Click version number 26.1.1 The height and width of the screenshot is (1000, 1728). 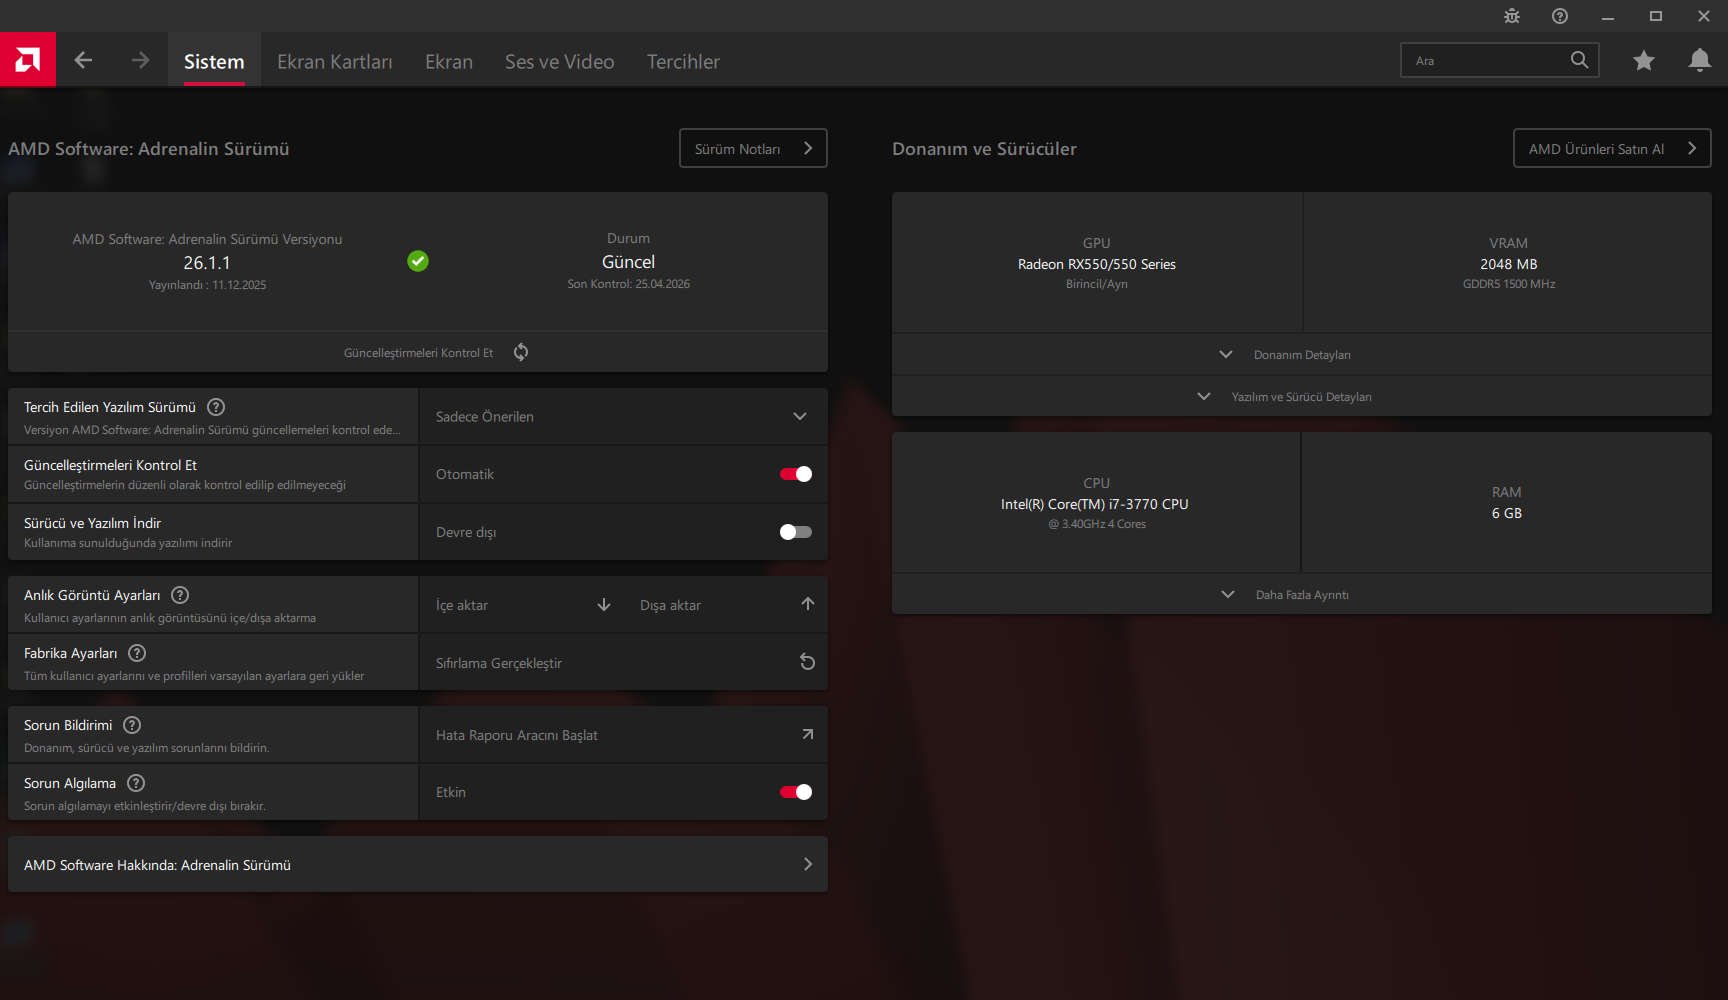coord(207,263)
